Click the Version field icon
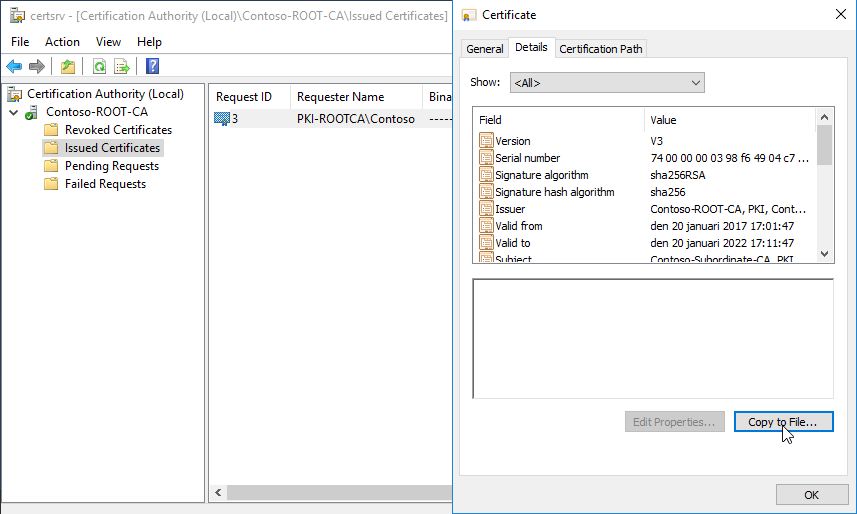 point(486,141)
